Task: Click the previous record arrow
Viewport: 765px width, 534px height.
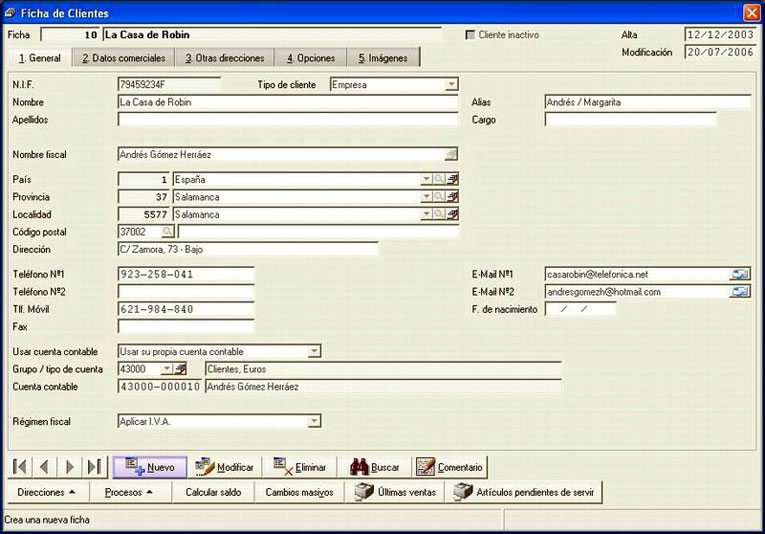Action: tap(44, 467)
